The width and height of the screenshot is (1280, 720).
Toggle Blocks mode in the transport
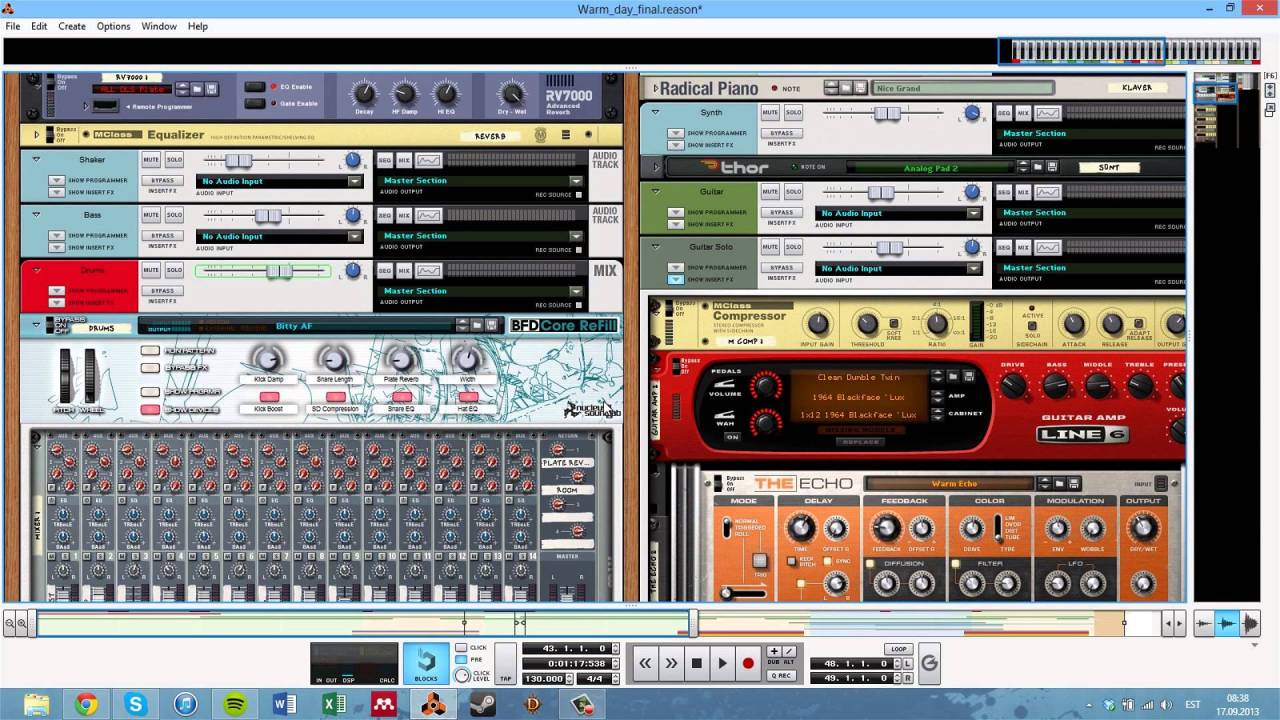426,663
